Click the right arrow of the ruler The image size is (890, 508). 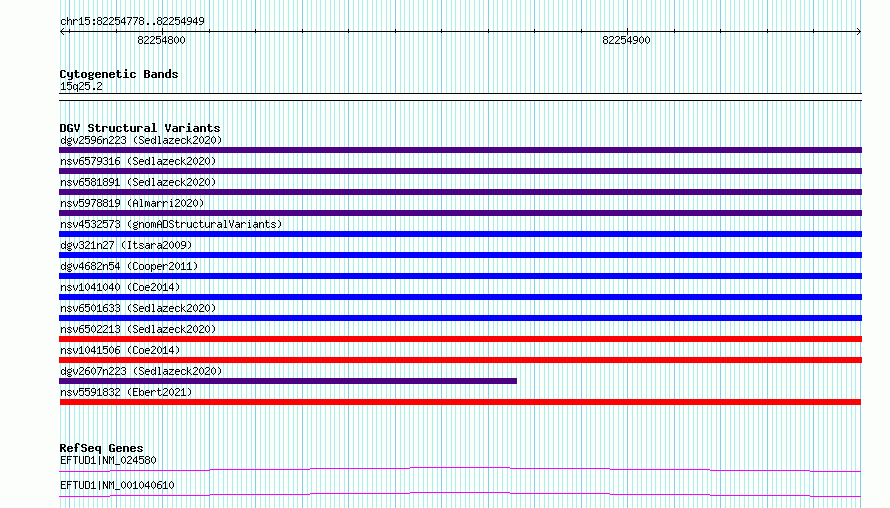(858, 31)
